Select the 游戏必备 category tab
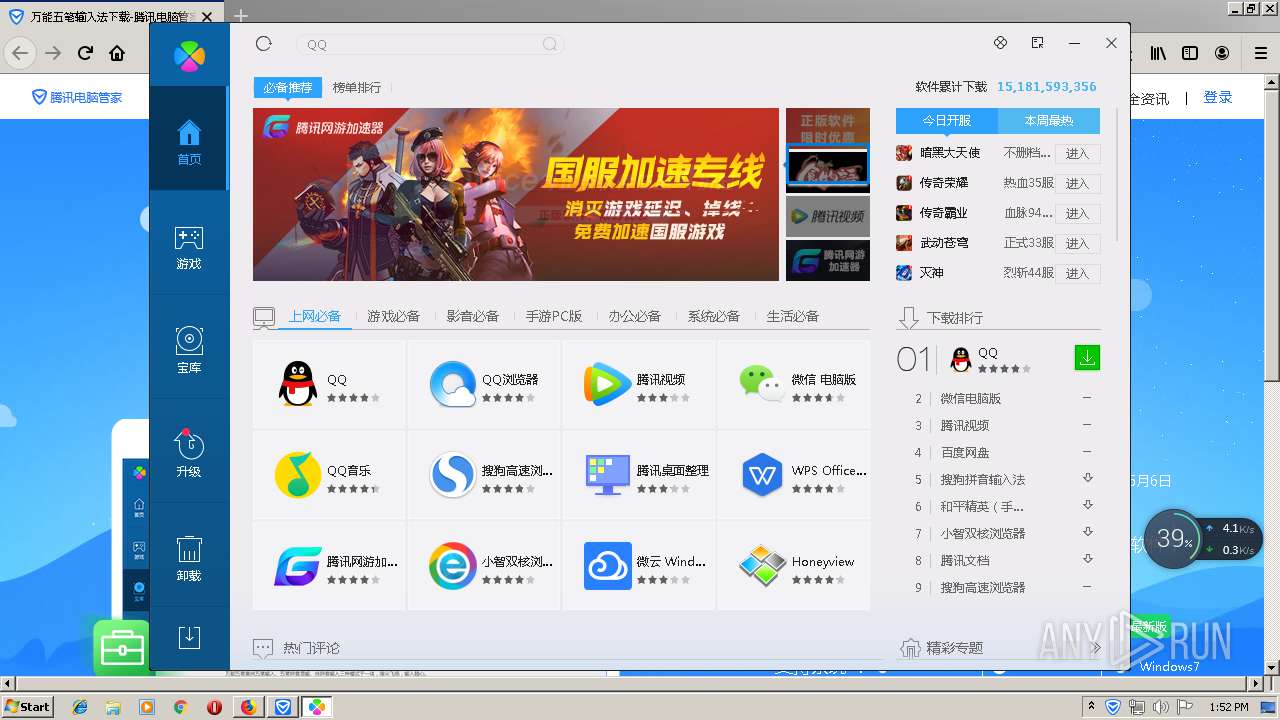Image resolution: width=1280 pixels, height=720 pixels. click(393, 316)
